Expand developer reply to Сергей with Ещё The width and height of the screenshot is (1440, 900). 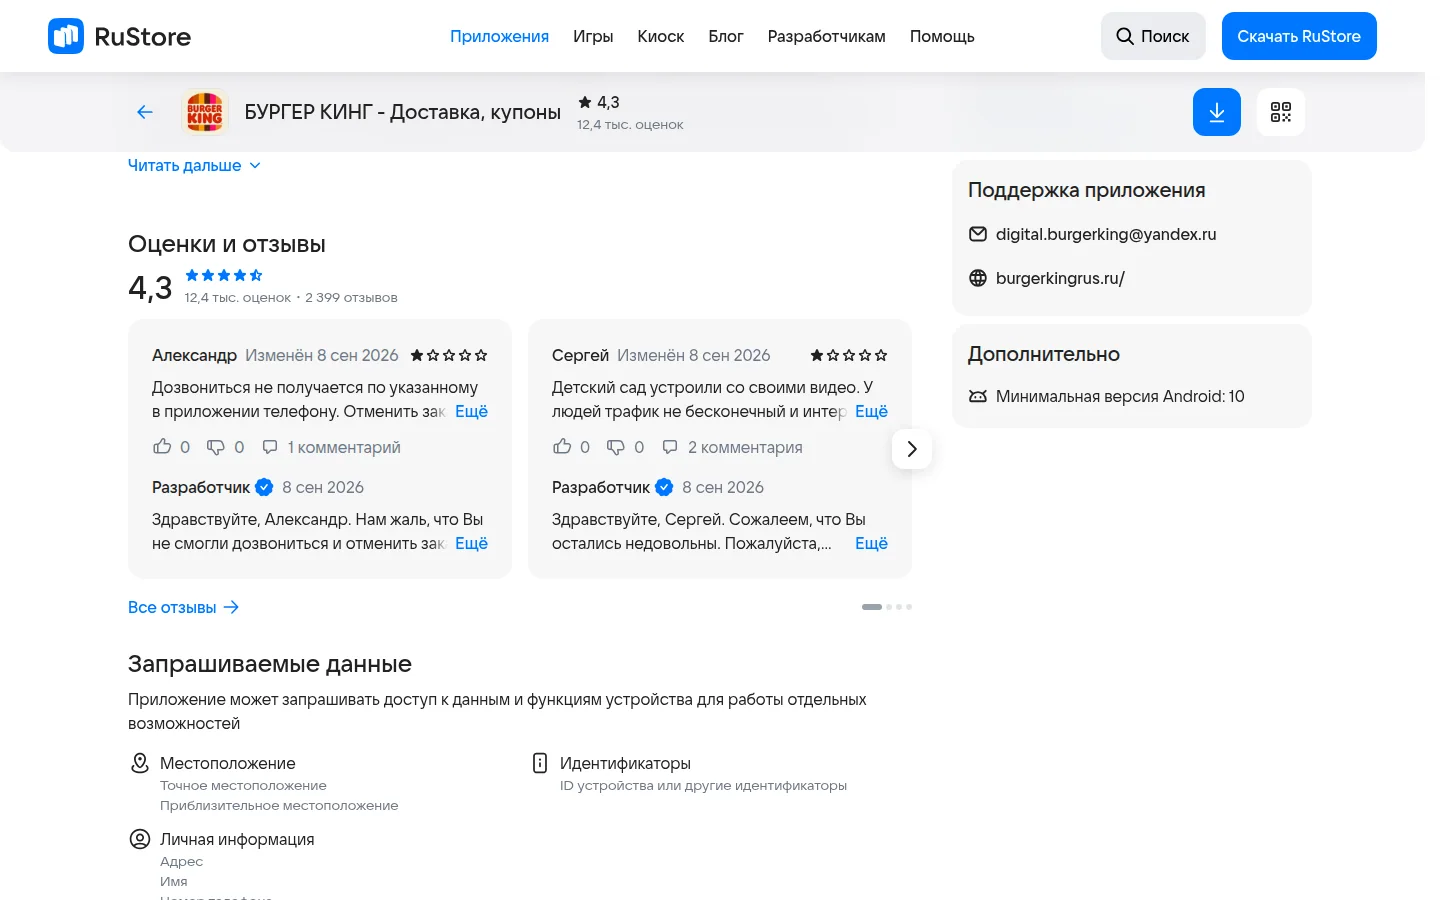click(x=871, y=543)
